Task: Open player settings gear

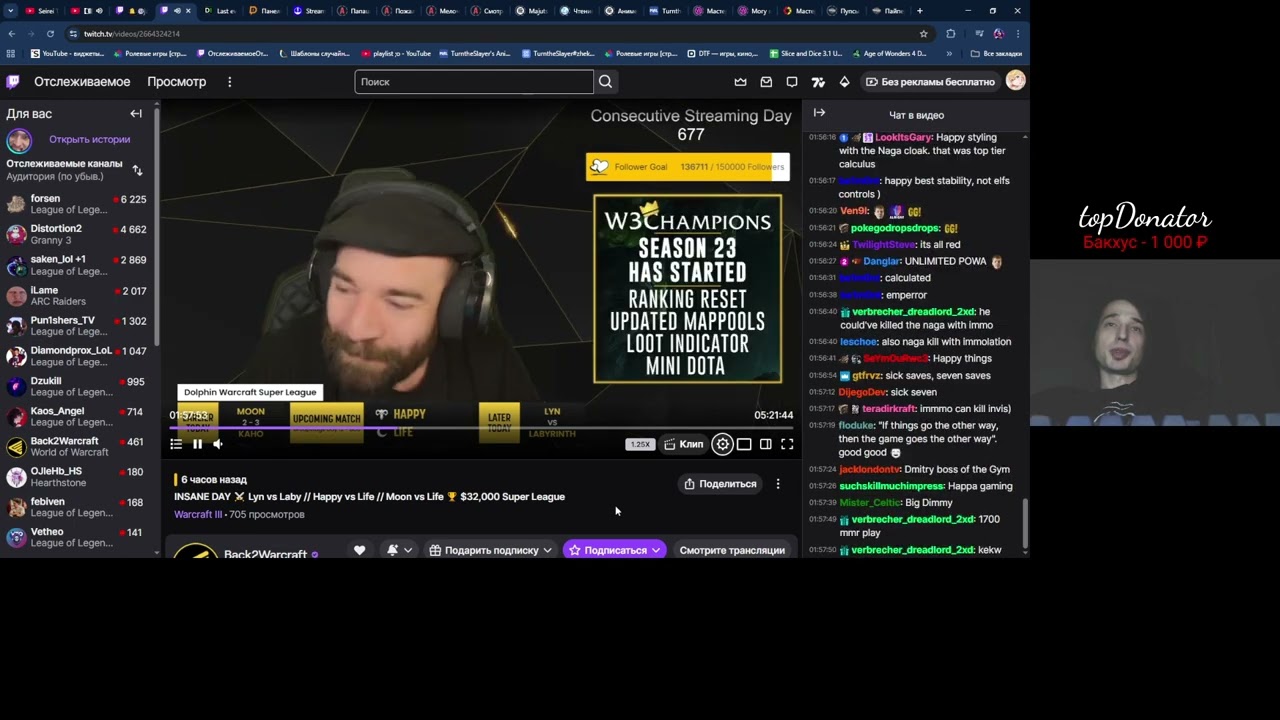Action: click(722, 444)
